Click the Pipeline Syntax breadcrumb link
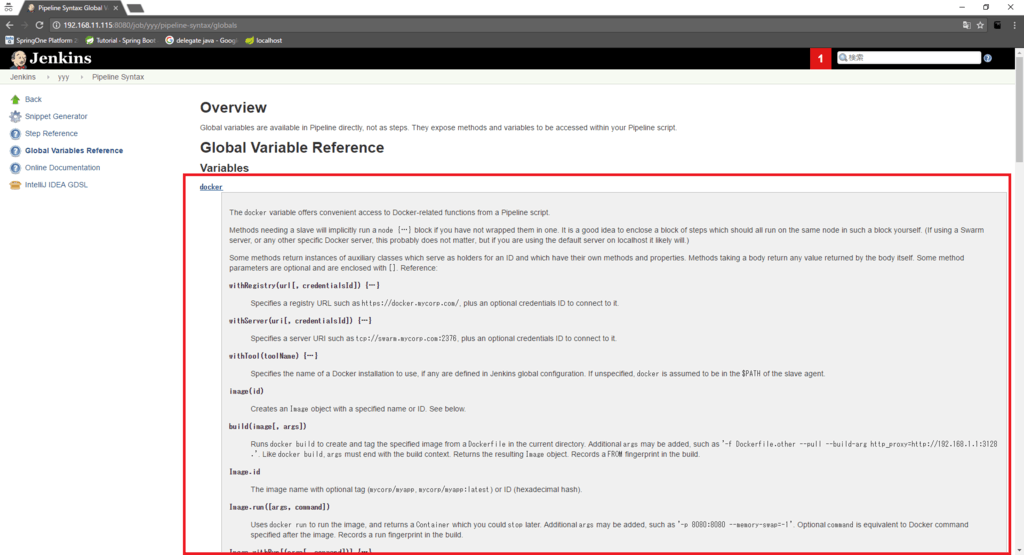The image size is (1024, 555). click(x=119, y=76)
